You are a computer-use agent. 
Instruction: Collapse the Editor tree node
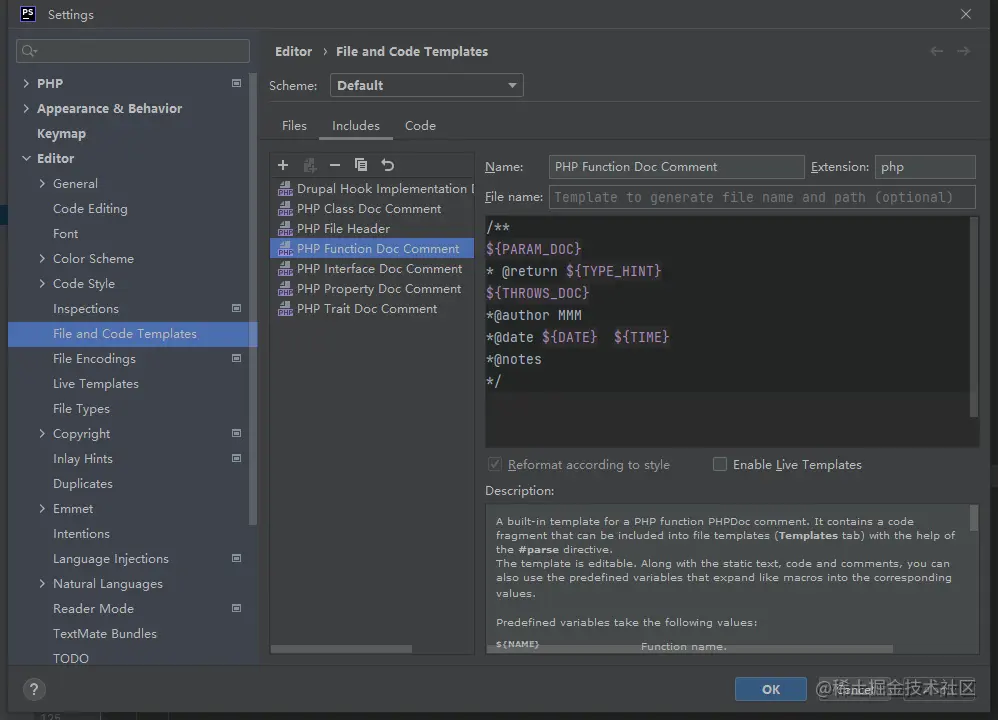coord(26,159)
